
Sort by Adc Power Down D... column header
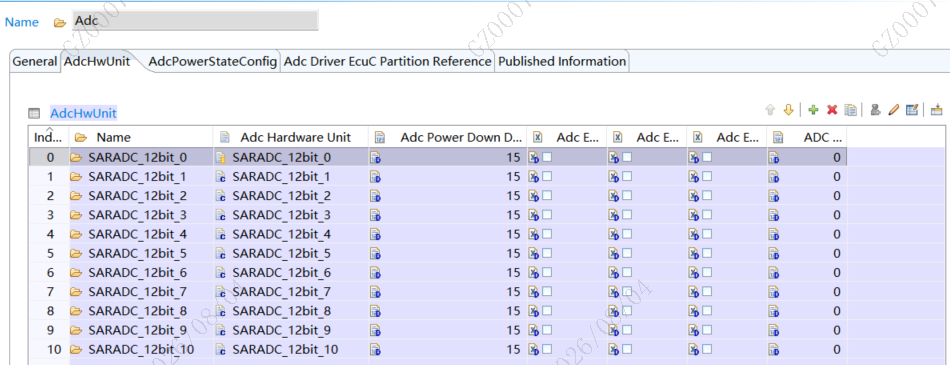[448, 138]
